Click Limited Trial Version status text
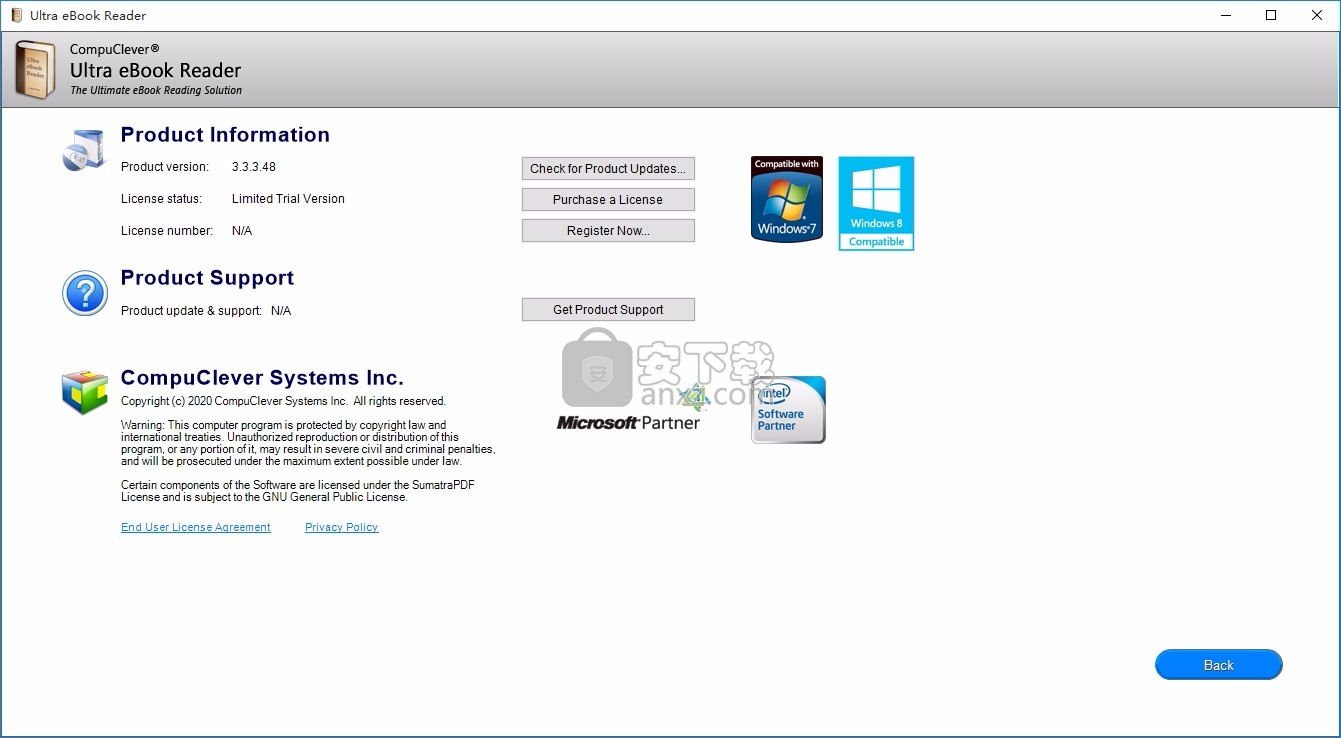This screenshot has height=738, width=1341. coord(288,198)
